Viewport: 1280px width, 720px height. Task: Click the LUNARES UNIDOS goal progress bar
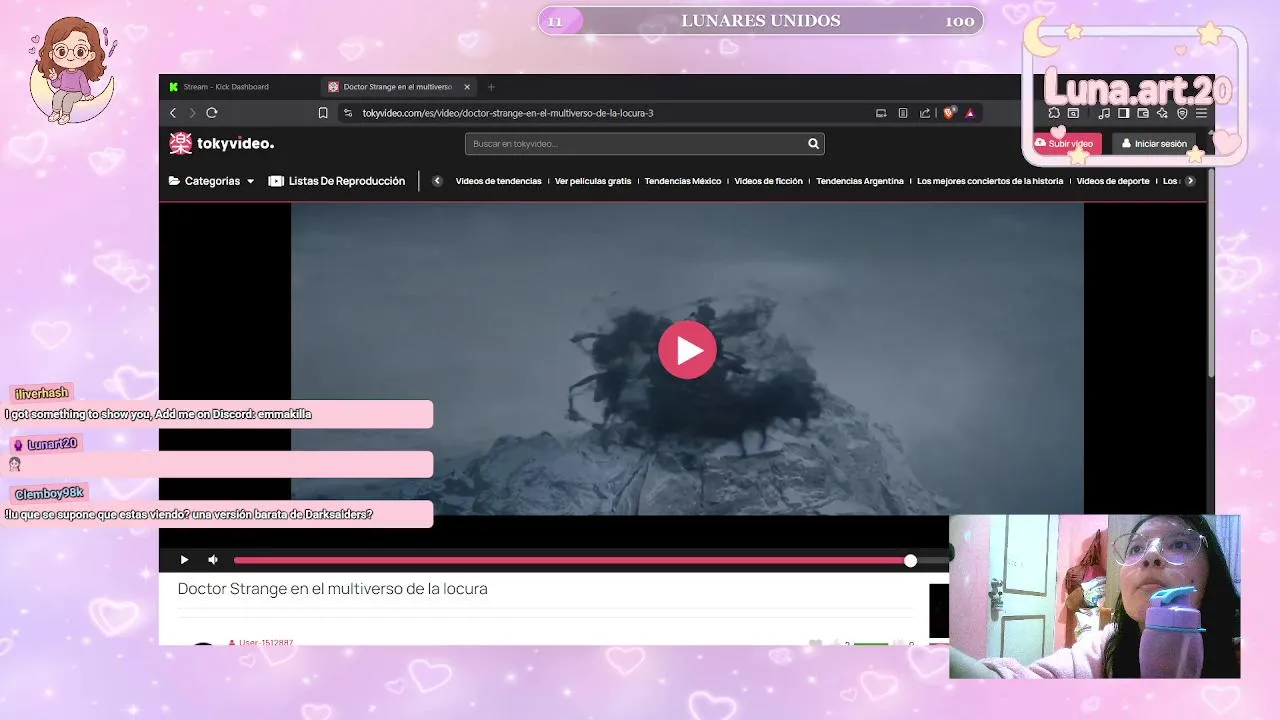point(761,21)
